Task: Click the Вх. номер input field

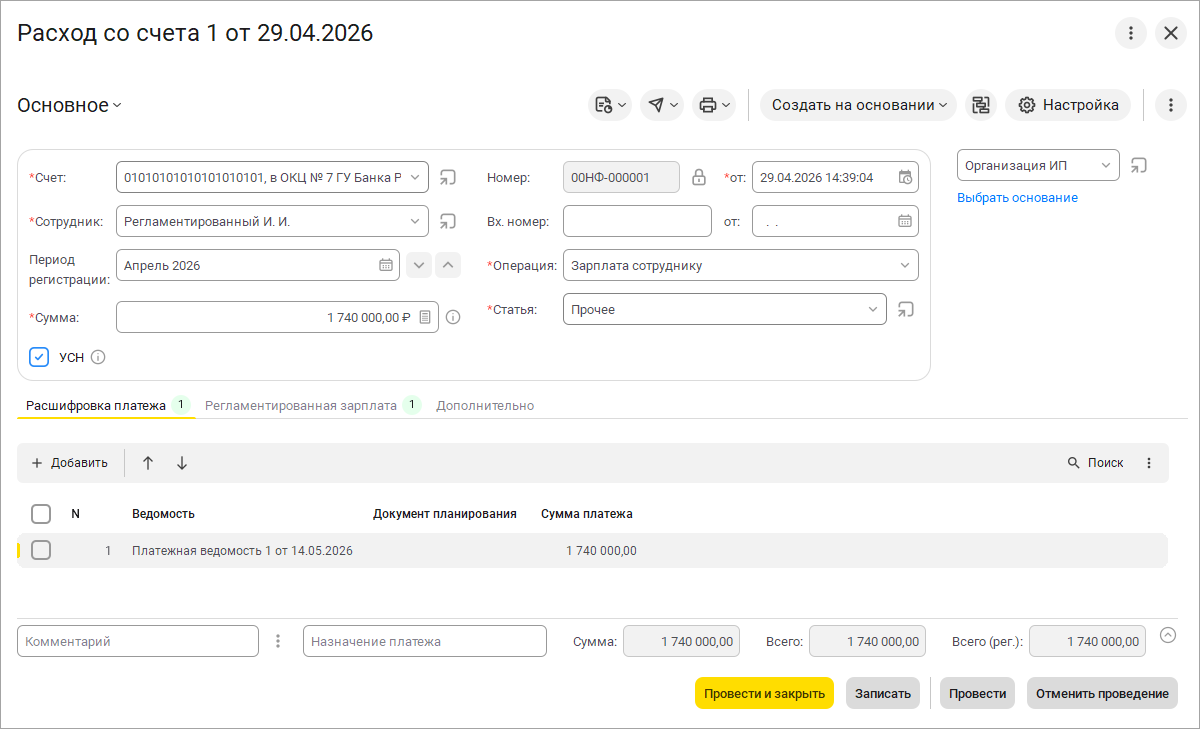Action: 637,221
